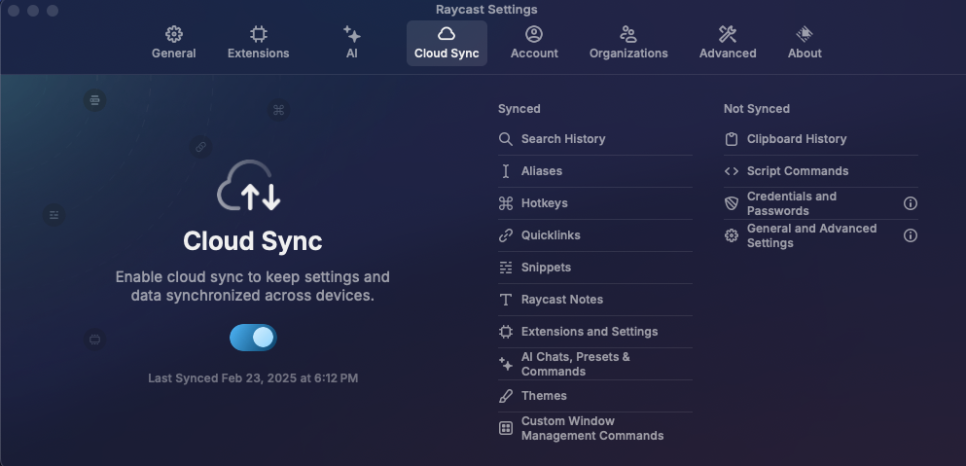Click the large cloud sync arrows icon

(250, 186)
